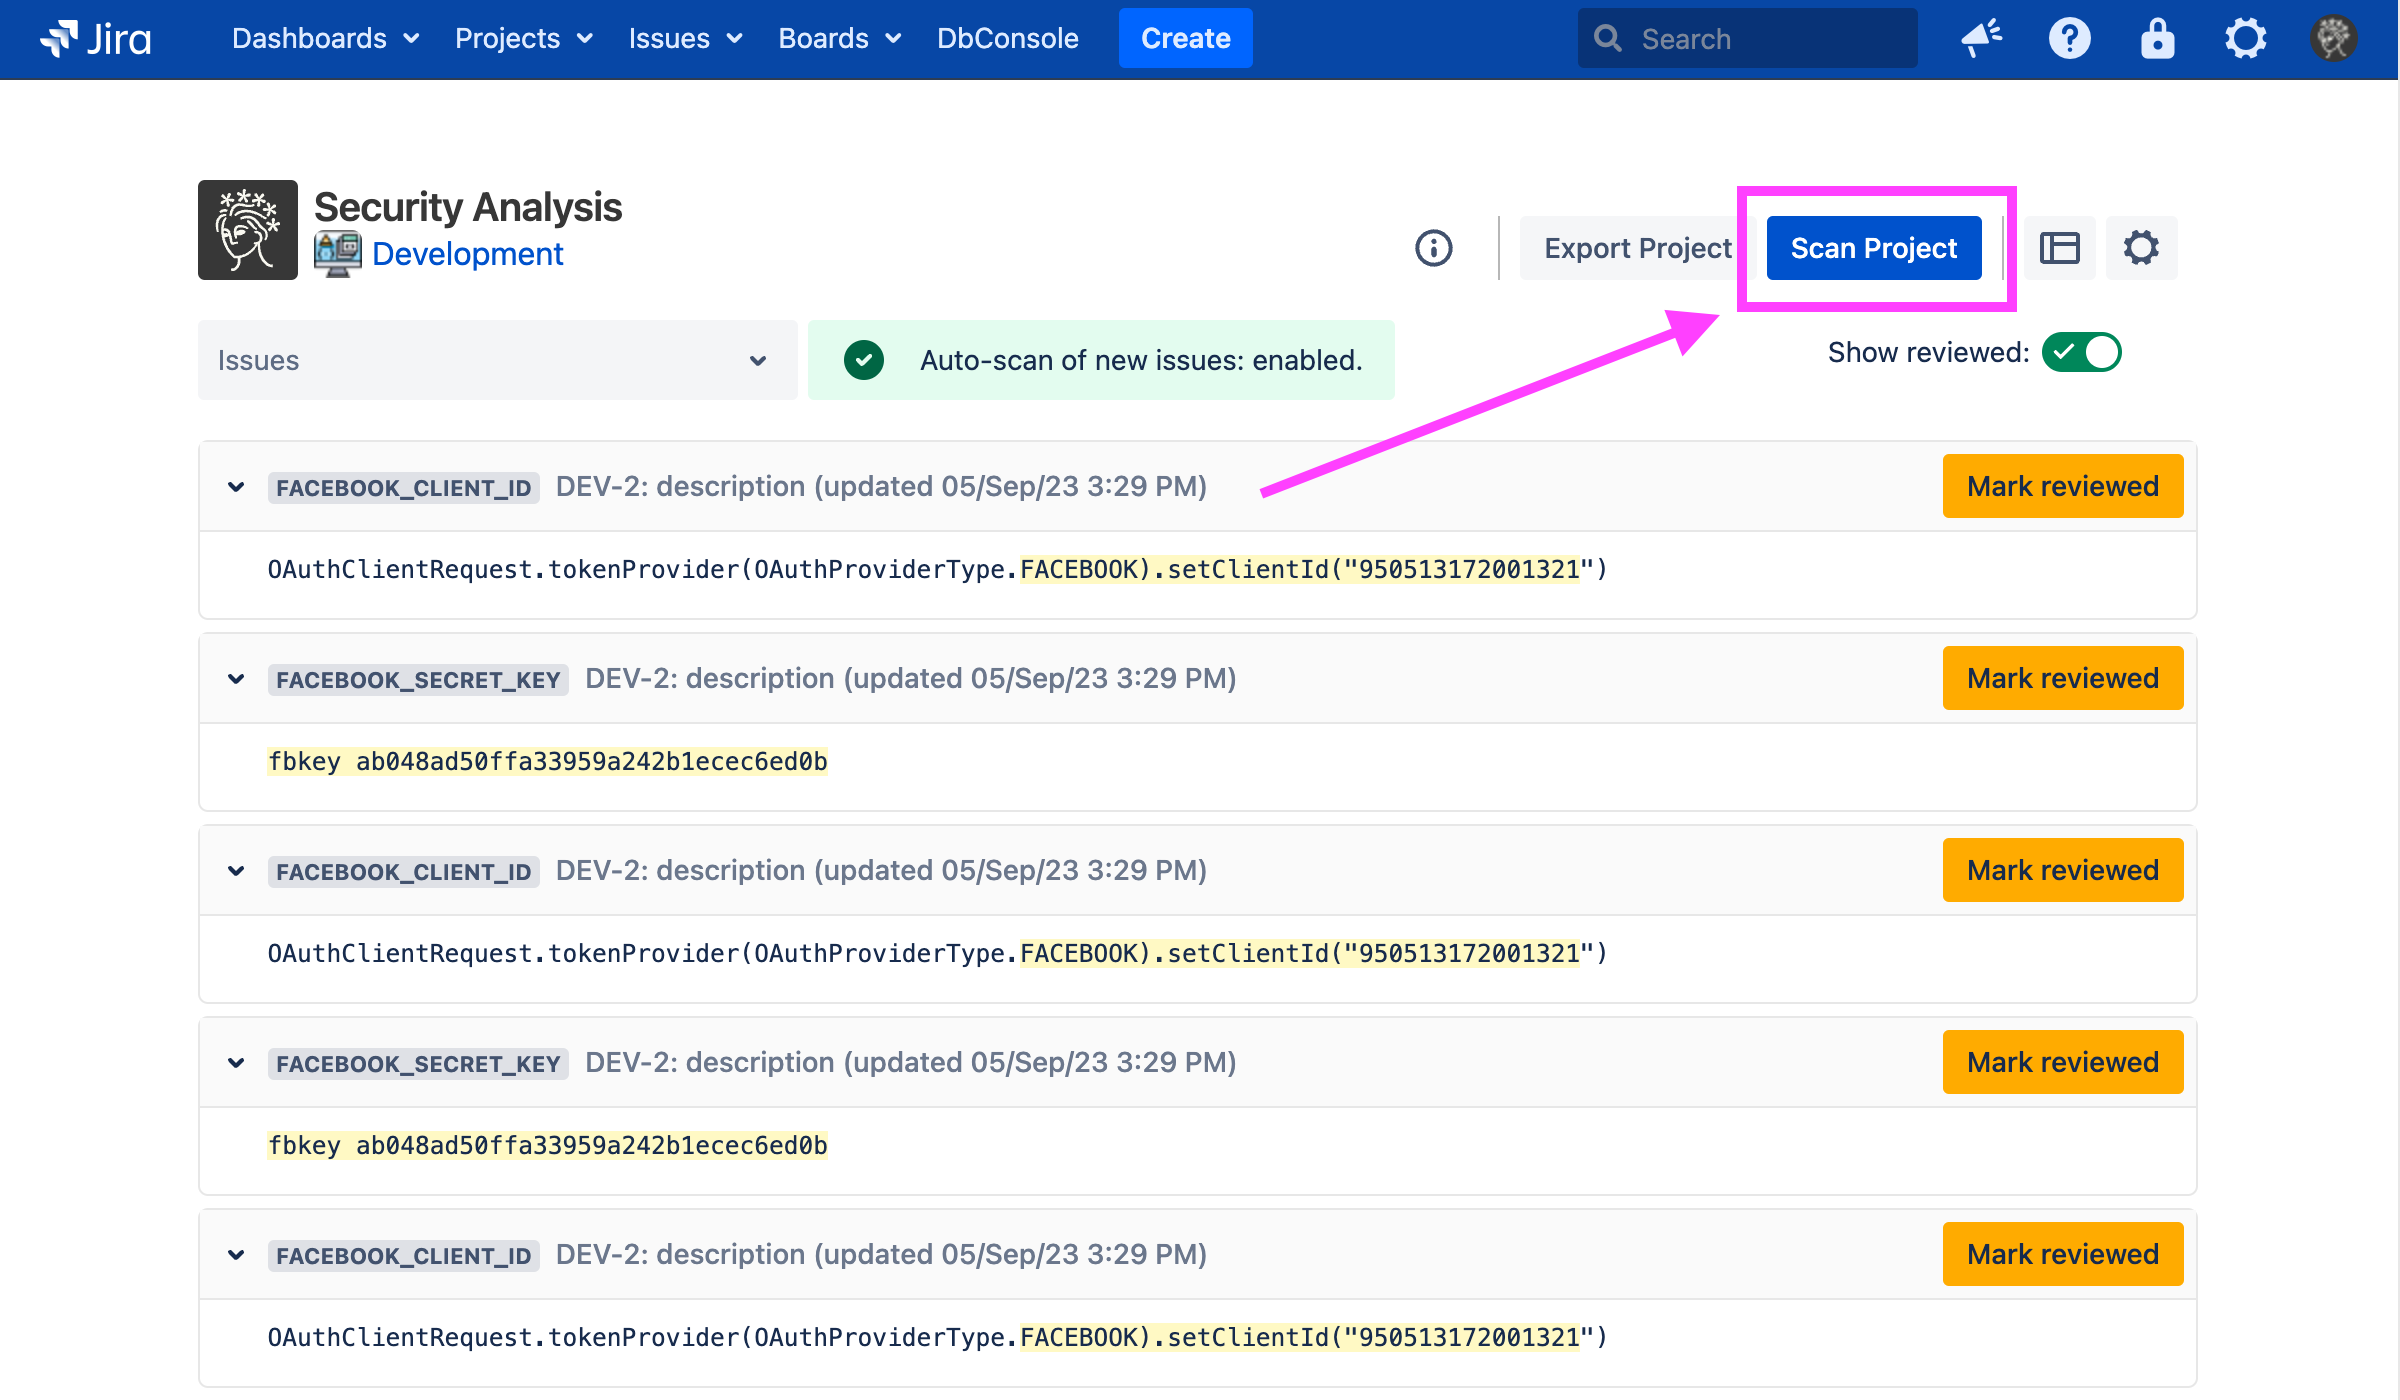Collapse the first FACEBOOK_CLIENT_ID finding
Image resolution: width=2400 pixels, height=1400 pixels.
click(x=236, y=487)
